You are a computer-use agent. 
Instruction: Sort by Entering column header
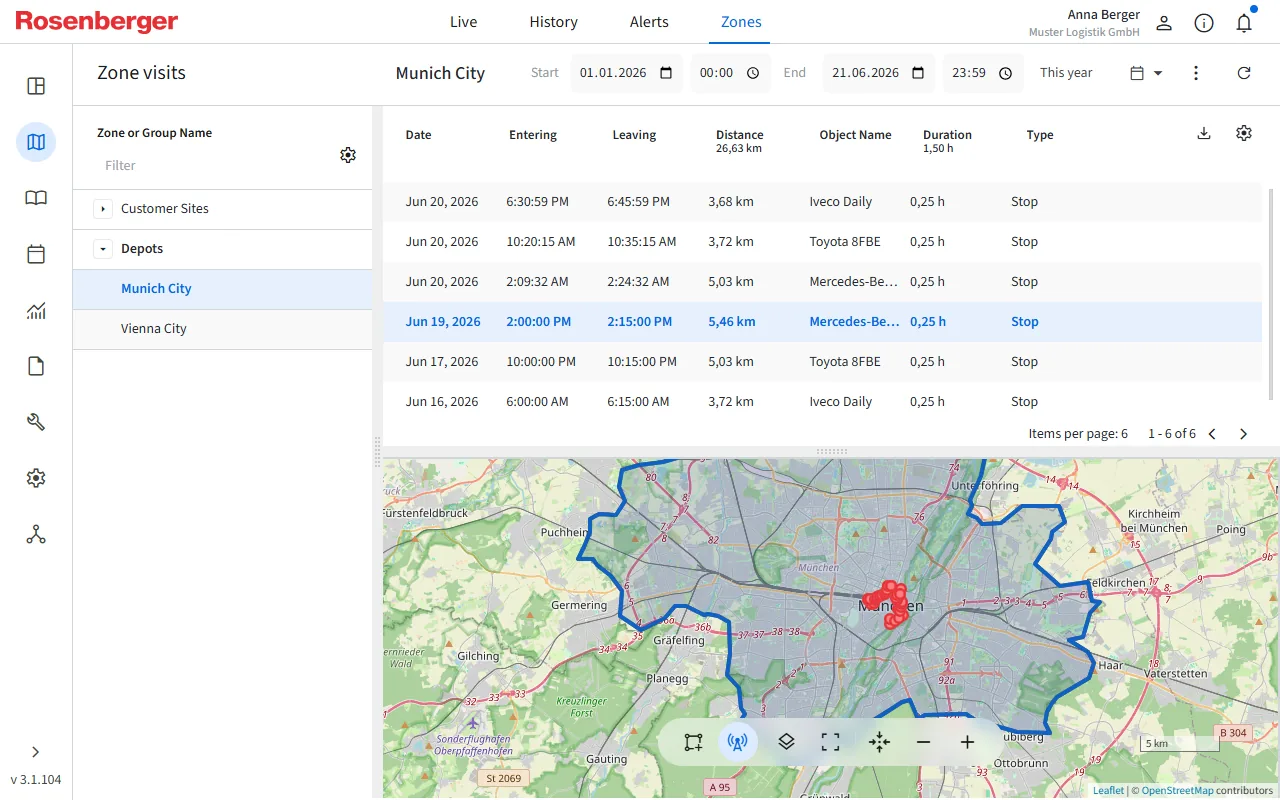coord(533,135)
